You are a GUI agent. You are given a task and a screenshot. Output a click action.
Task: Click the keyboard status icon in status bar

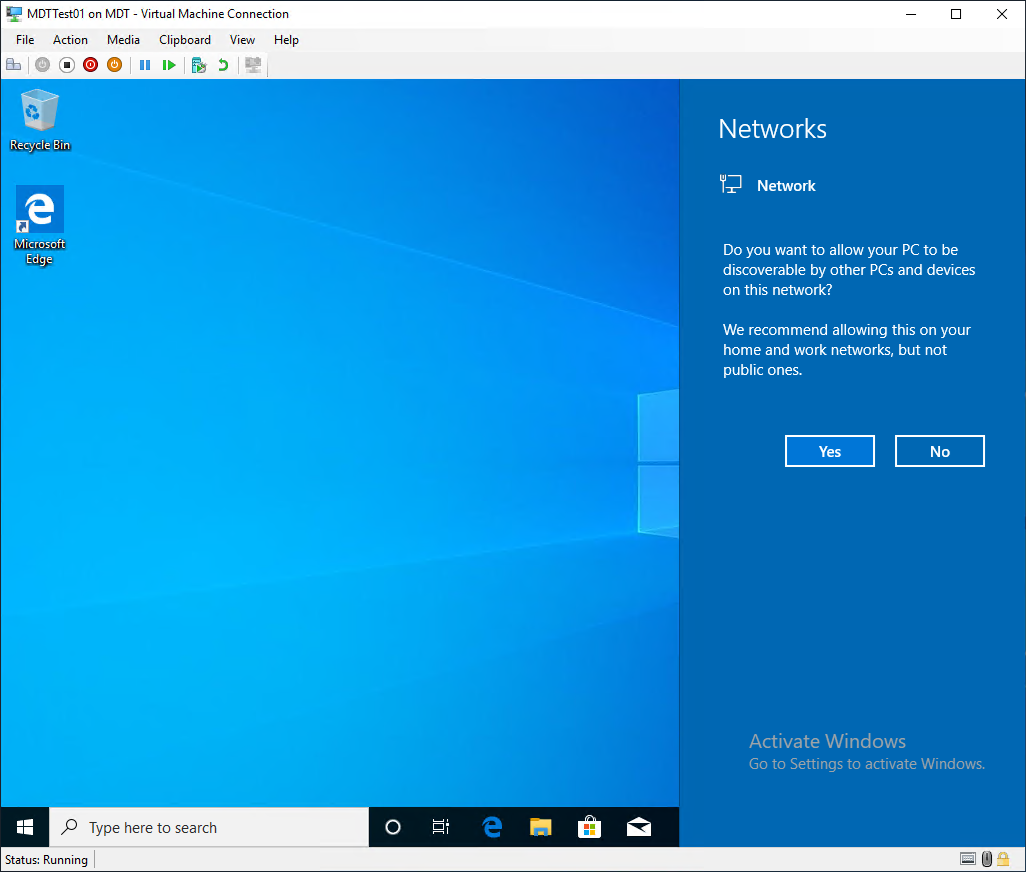coord(968,859)
